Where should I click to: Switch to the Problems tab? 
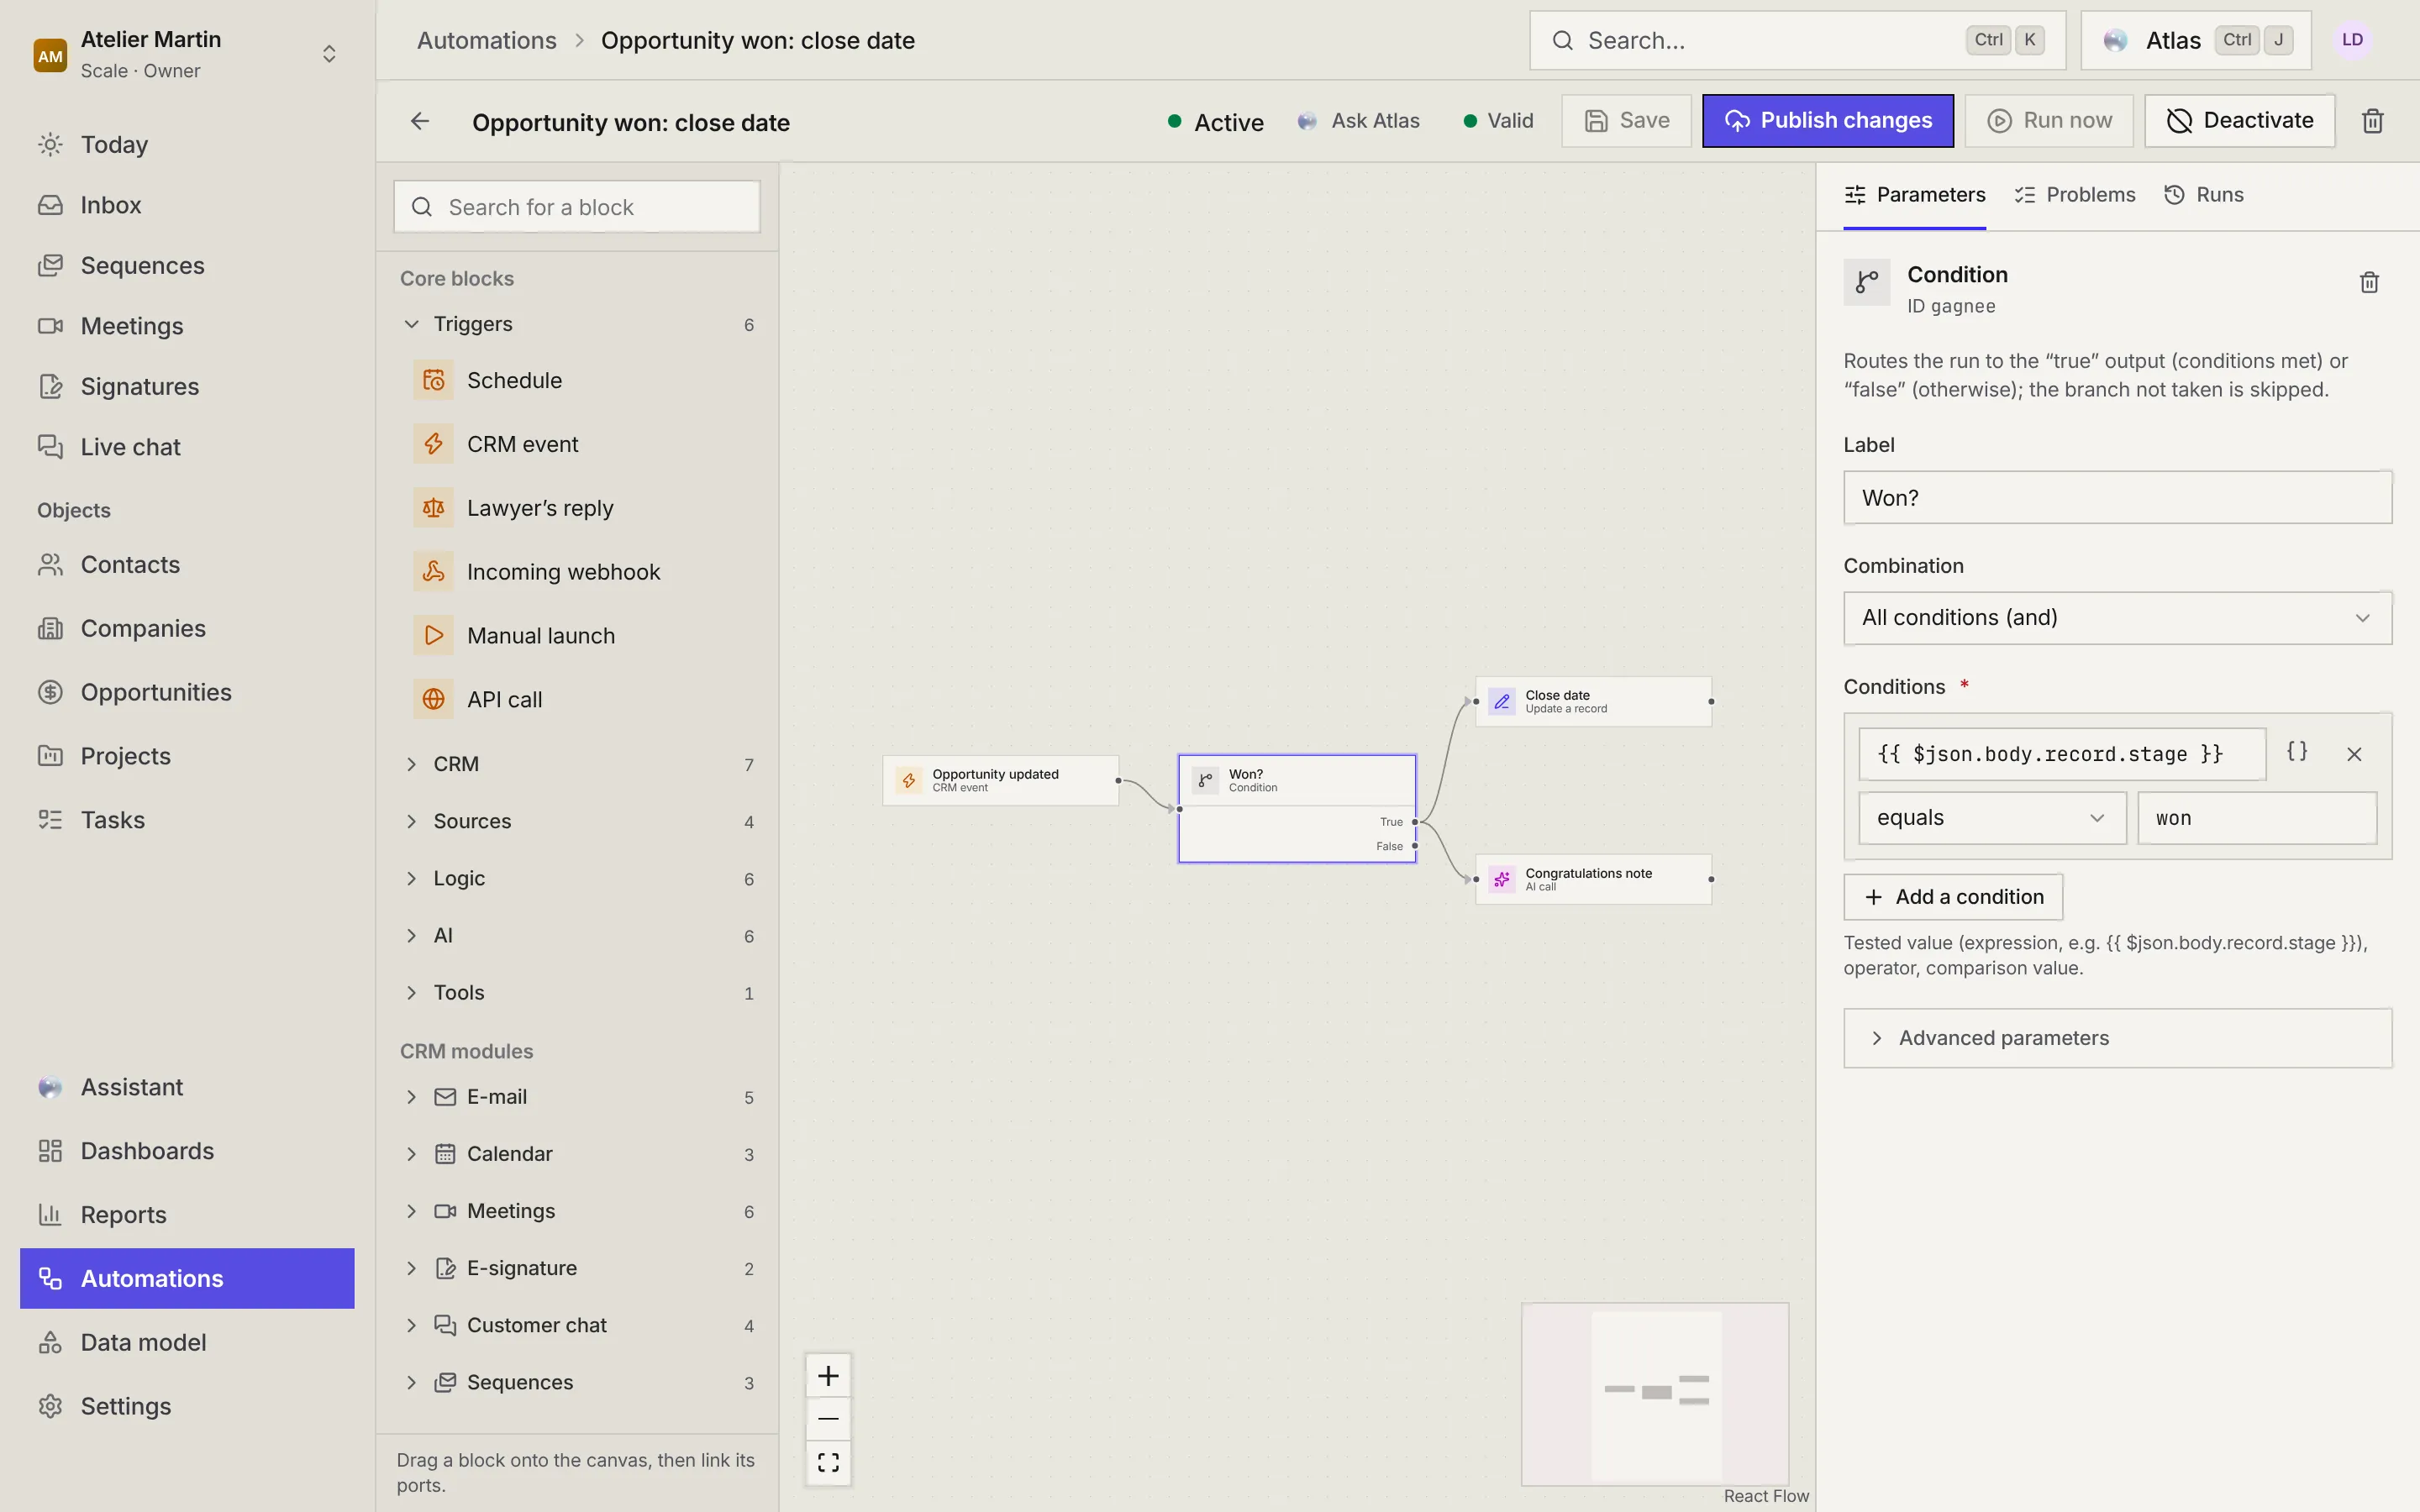(x=2074, y=195)
